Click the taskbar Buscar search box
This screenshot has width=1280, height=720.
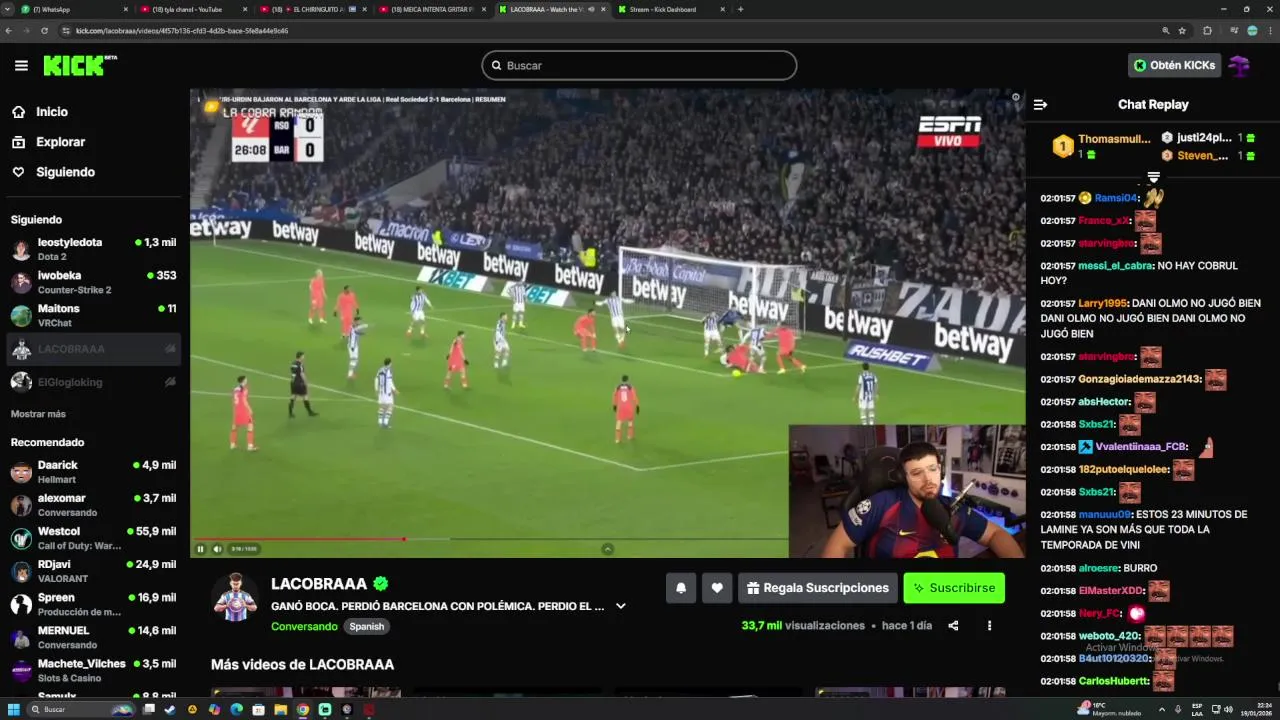(83, 709)
